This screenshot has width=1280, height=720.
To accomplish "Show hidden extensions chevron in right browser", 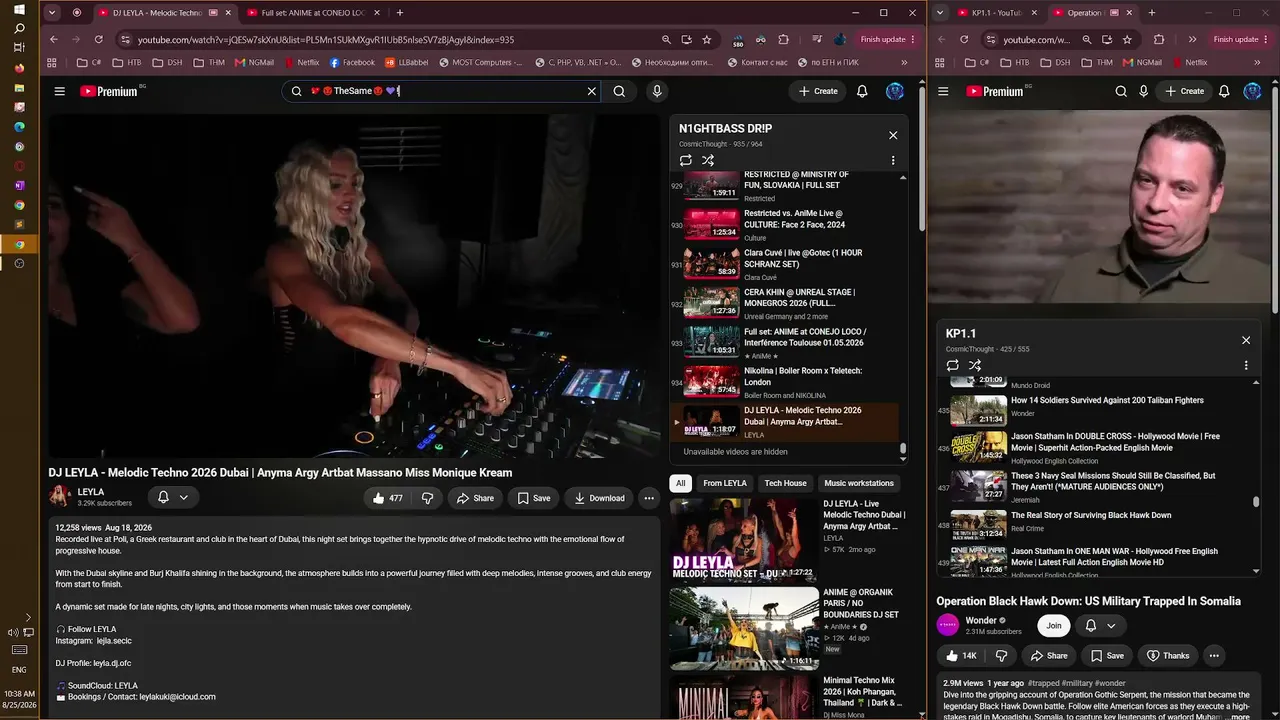I will (x=1192, y=40).
